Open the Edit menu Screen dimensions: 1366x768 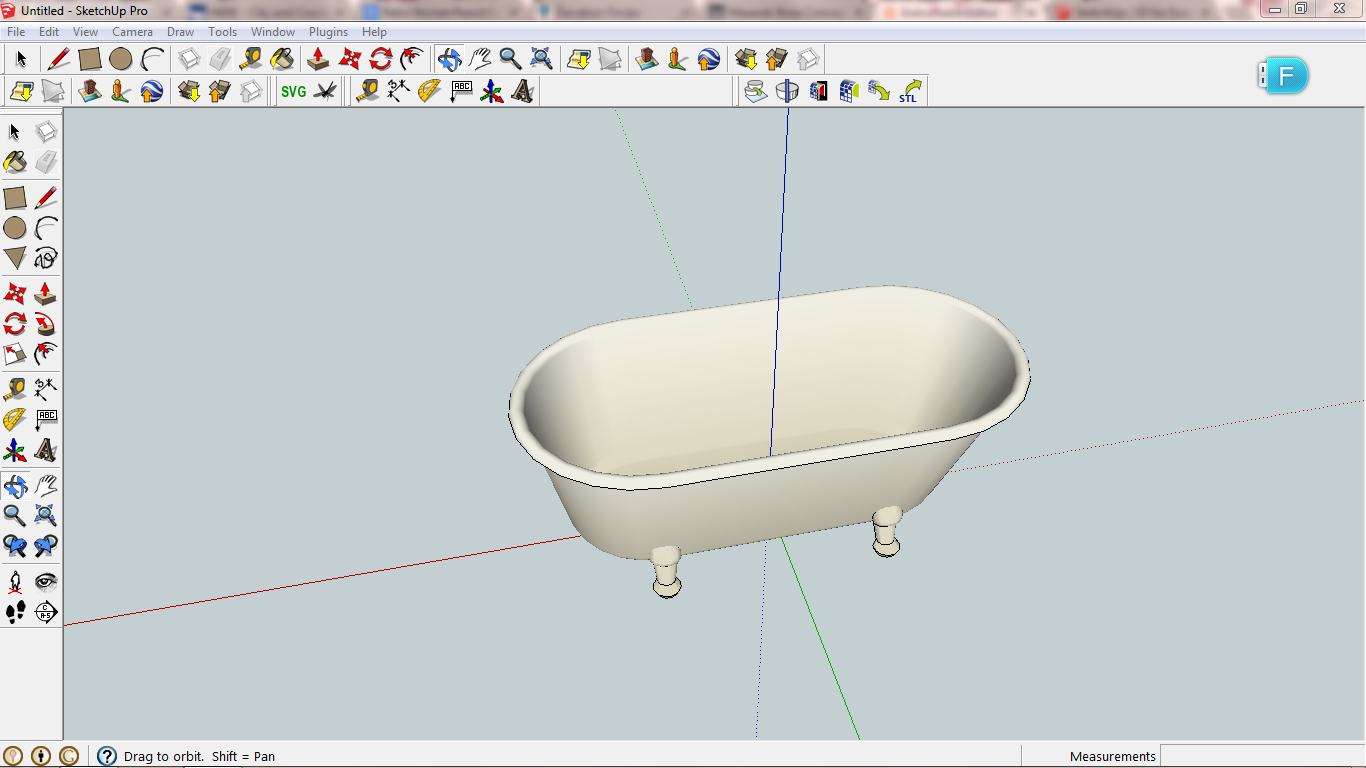(49, 32)
